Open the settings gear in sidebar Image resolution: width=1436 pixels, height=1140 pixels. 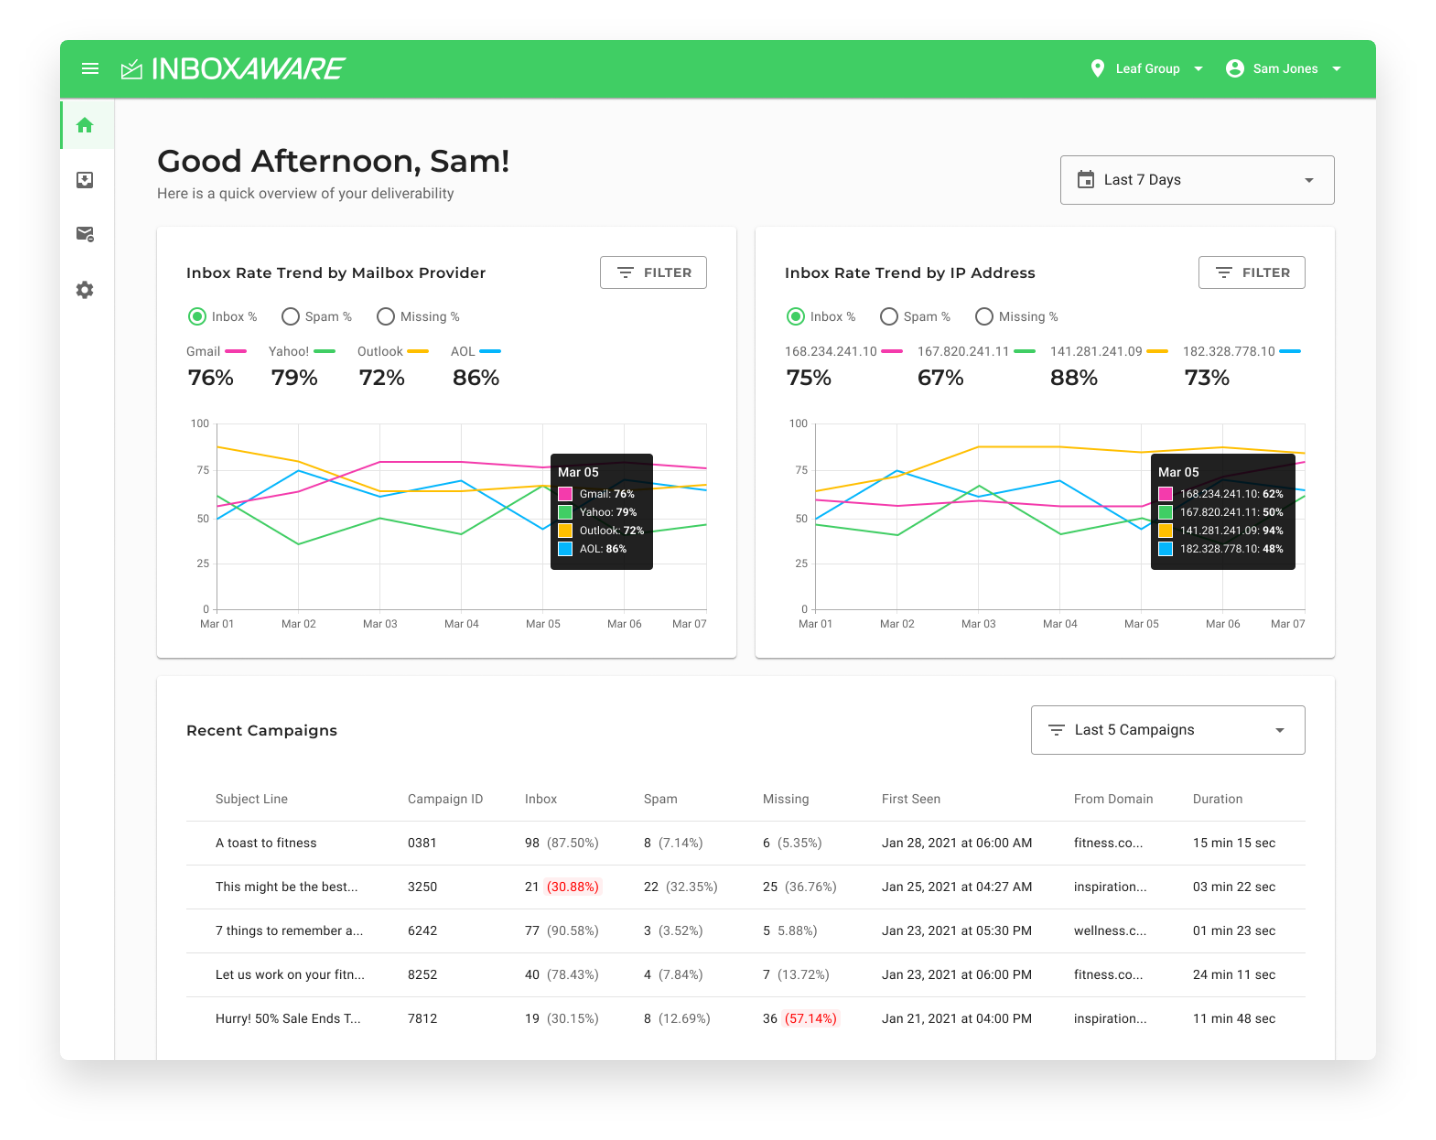pyautogui.click(x=85, y=290)
